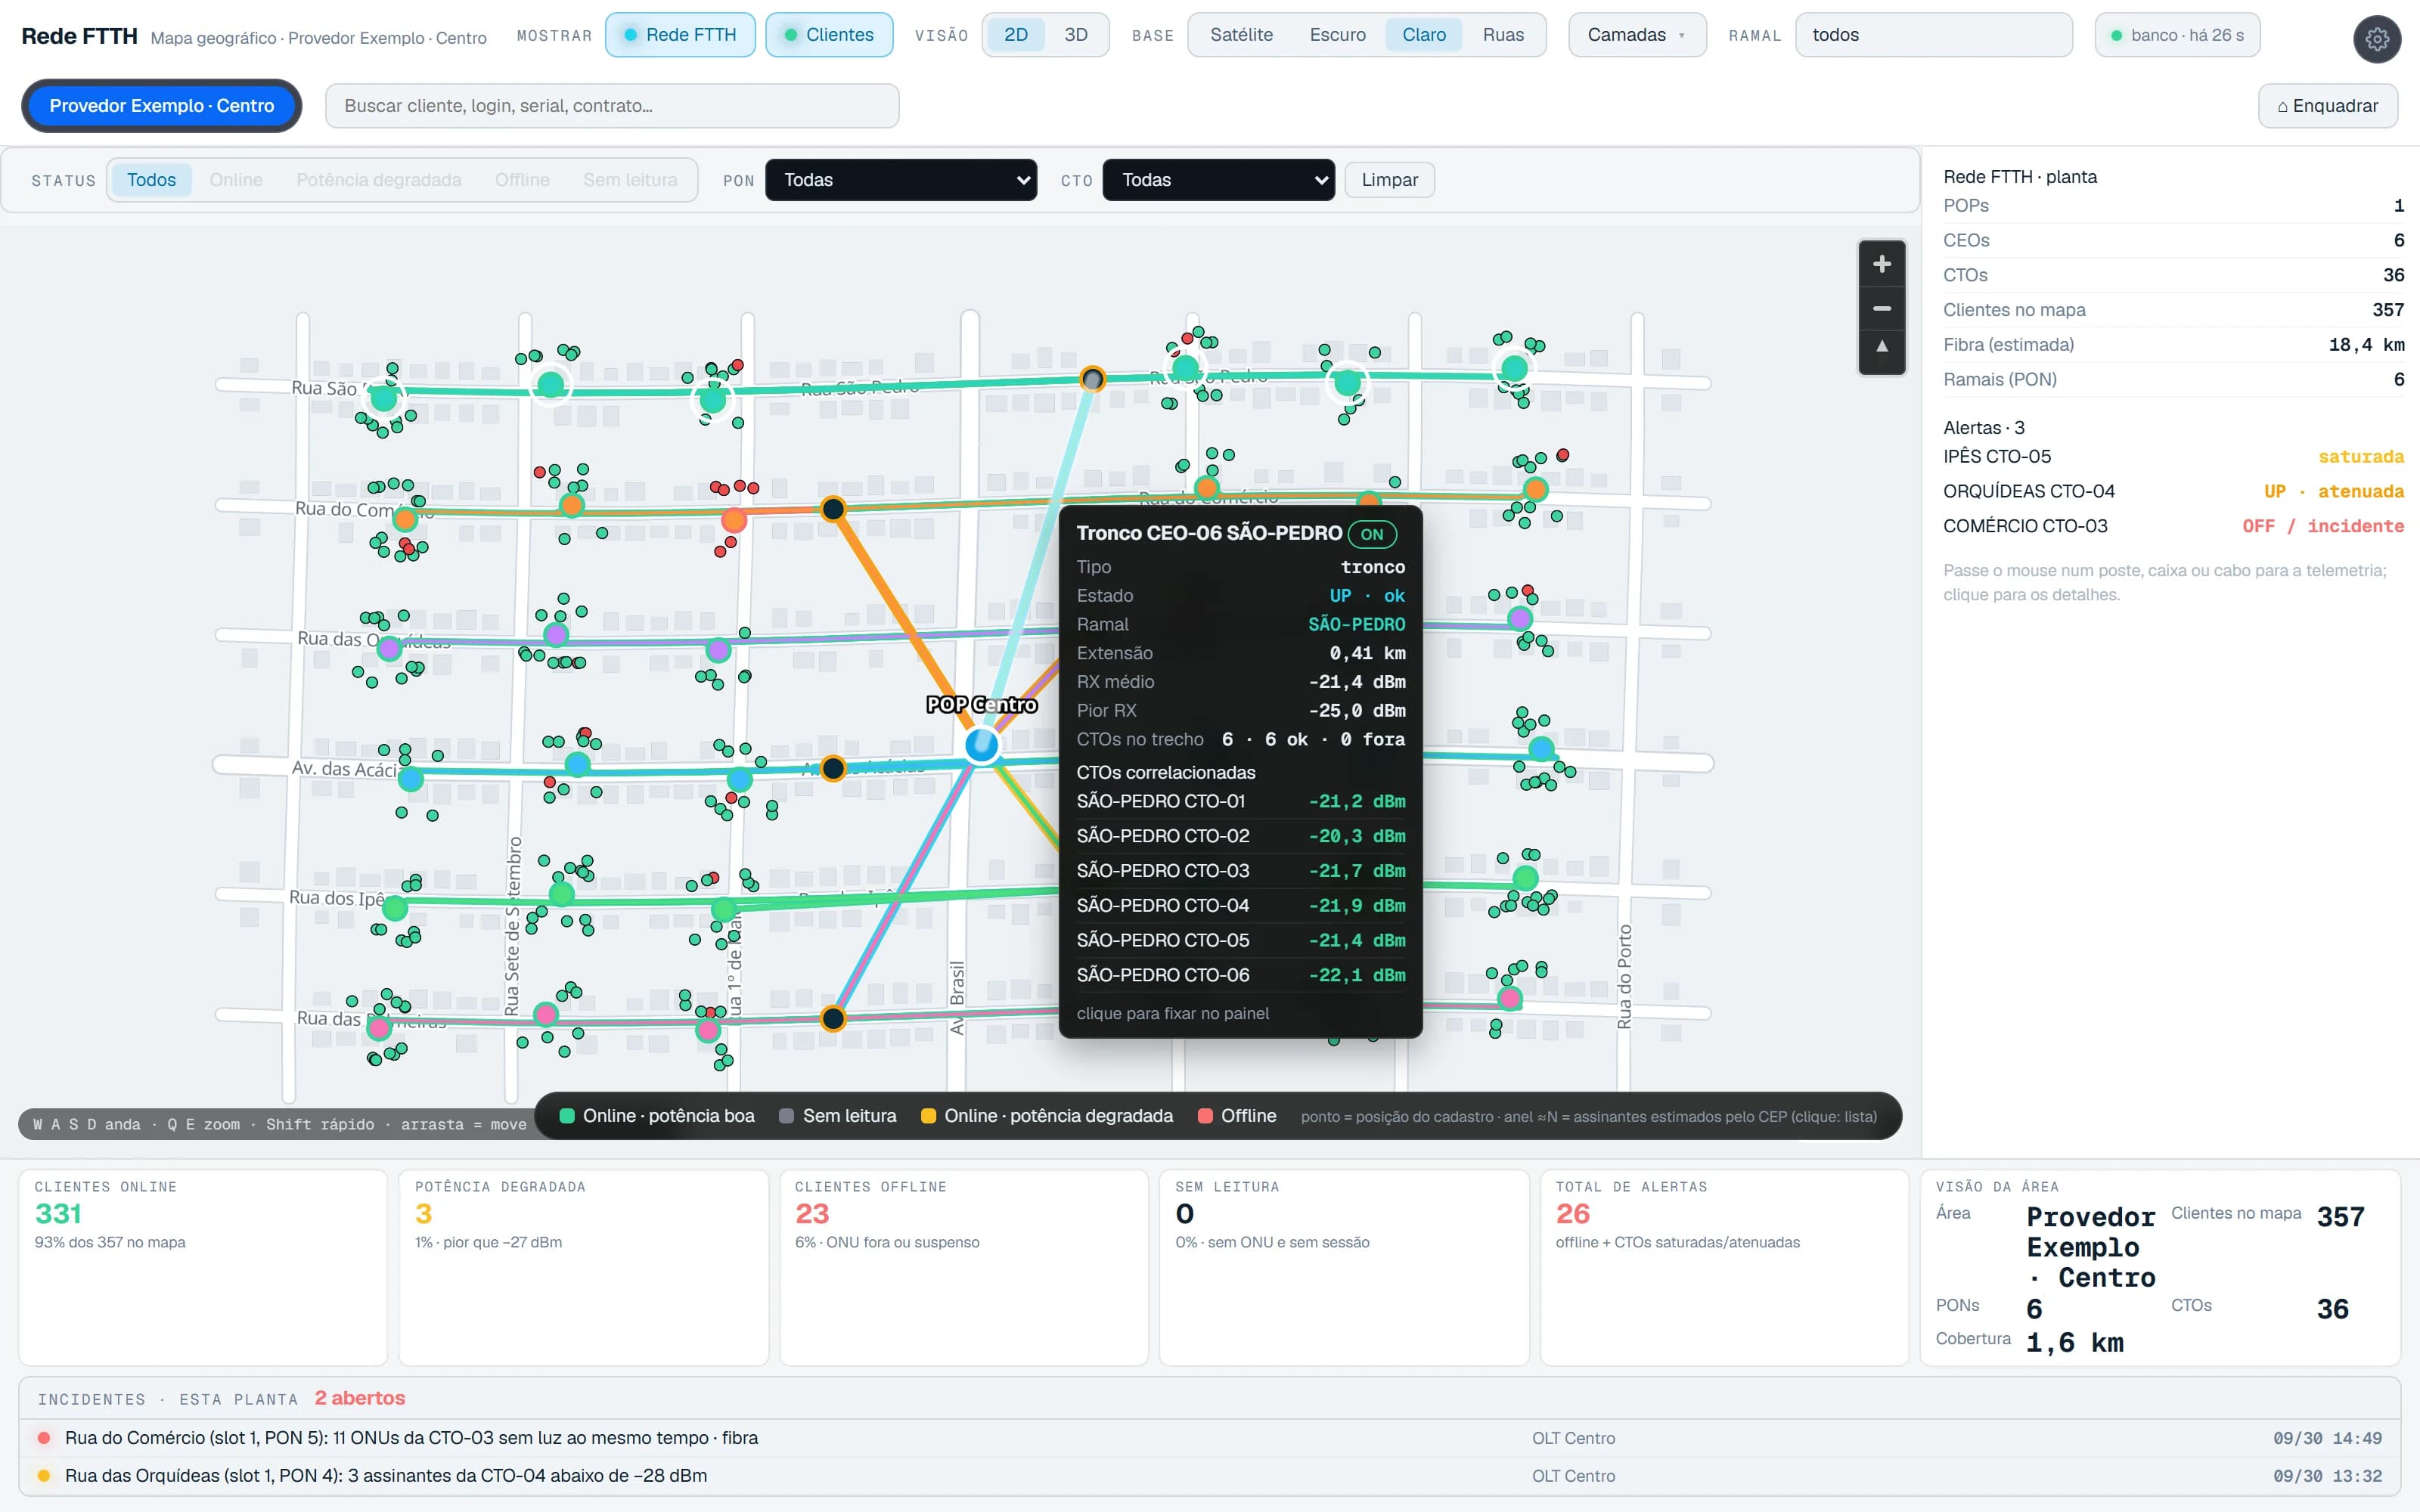Click the Limpar filters button
The width and height of the screenshot is (2420, 1512).
[x=1389, y=180]
